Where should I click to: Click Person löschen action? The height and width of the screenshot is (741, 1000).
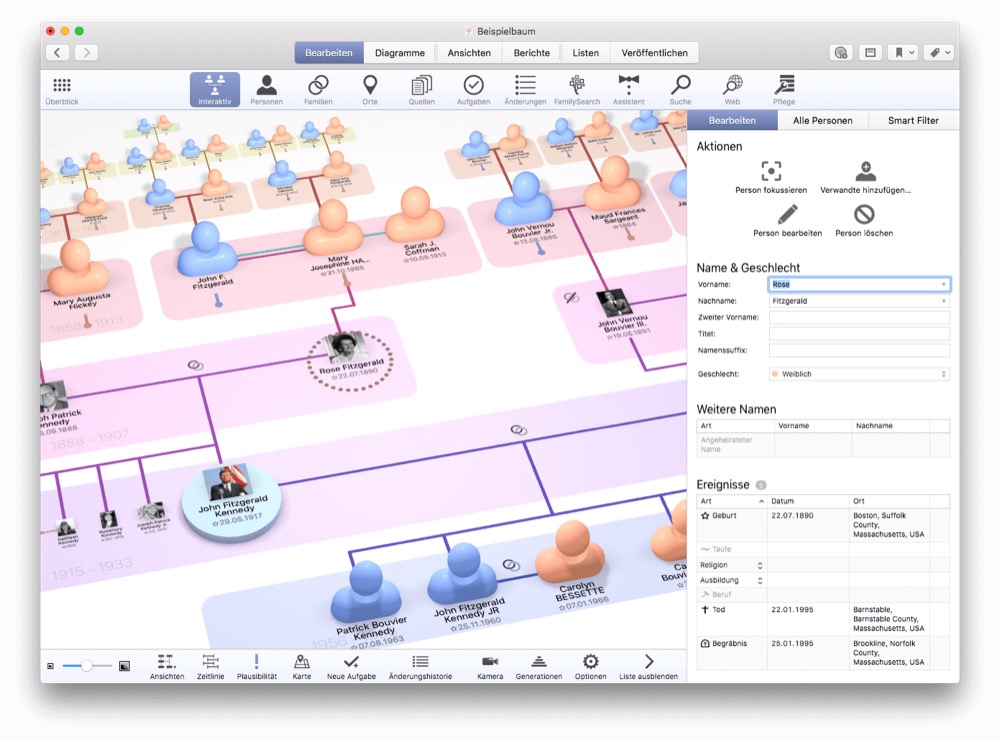[x=864, y=220]
